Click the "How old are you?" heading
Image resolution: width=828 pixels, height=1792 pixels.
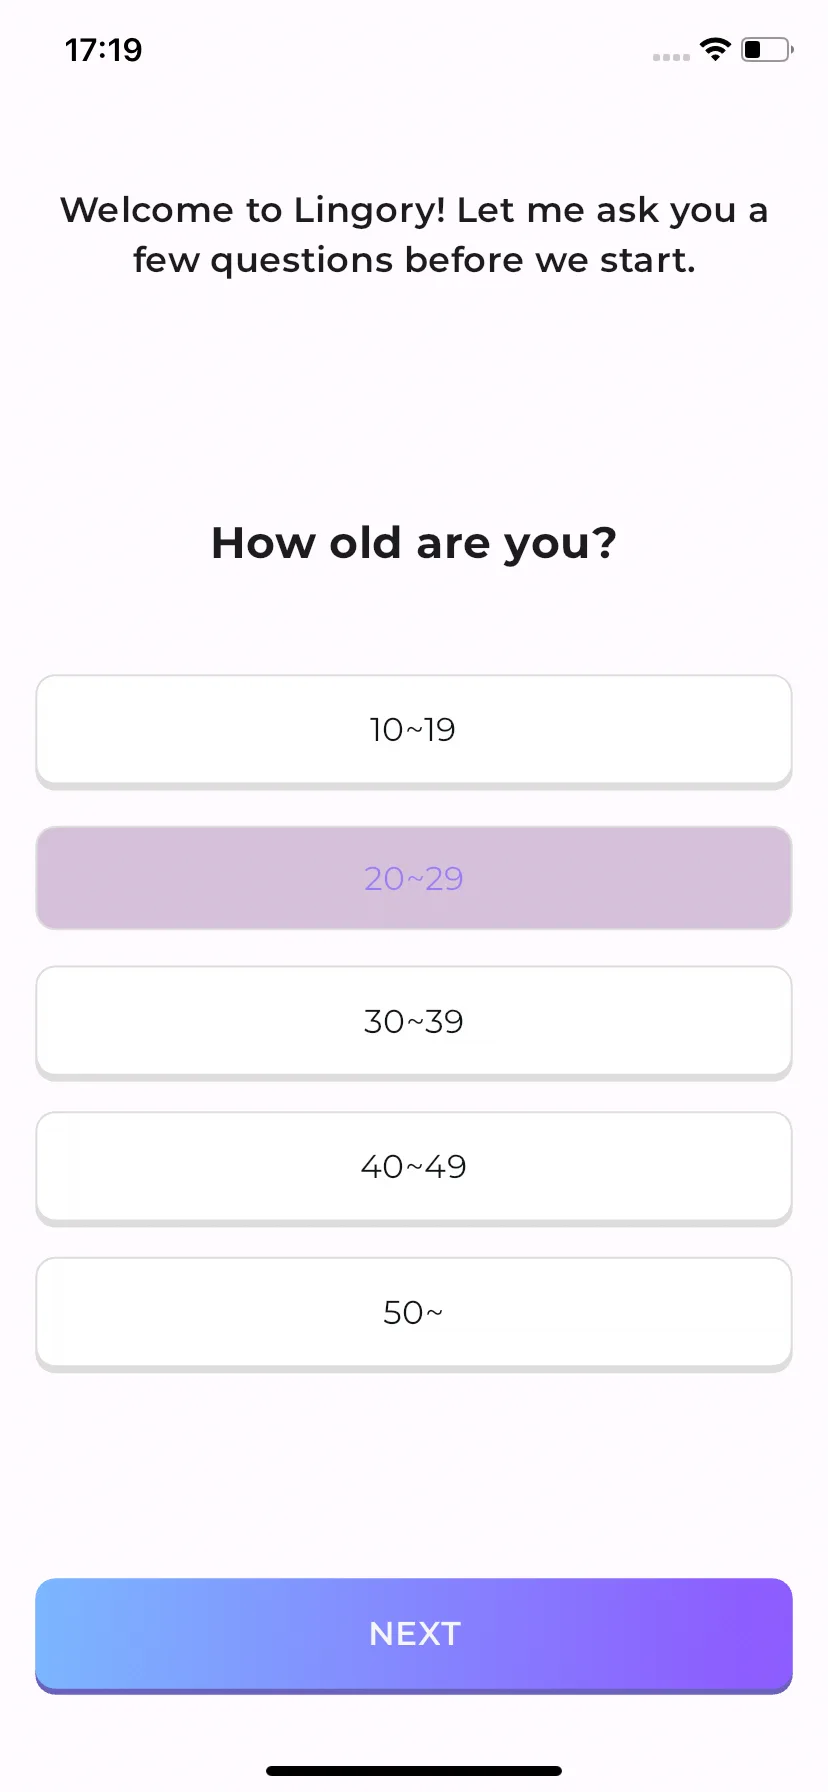point(414,544)
